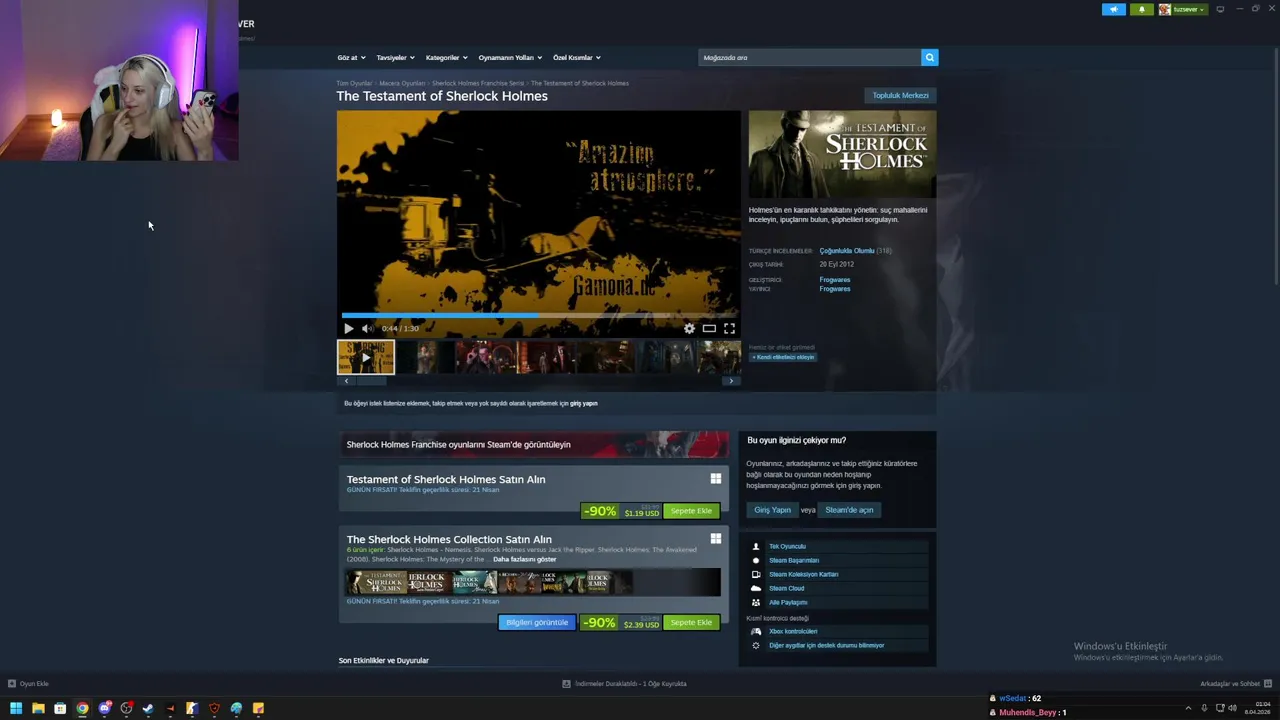Screen dimensions: 1280x720
Task: Switch to Big Picture mode icon
Action: 1220,9
